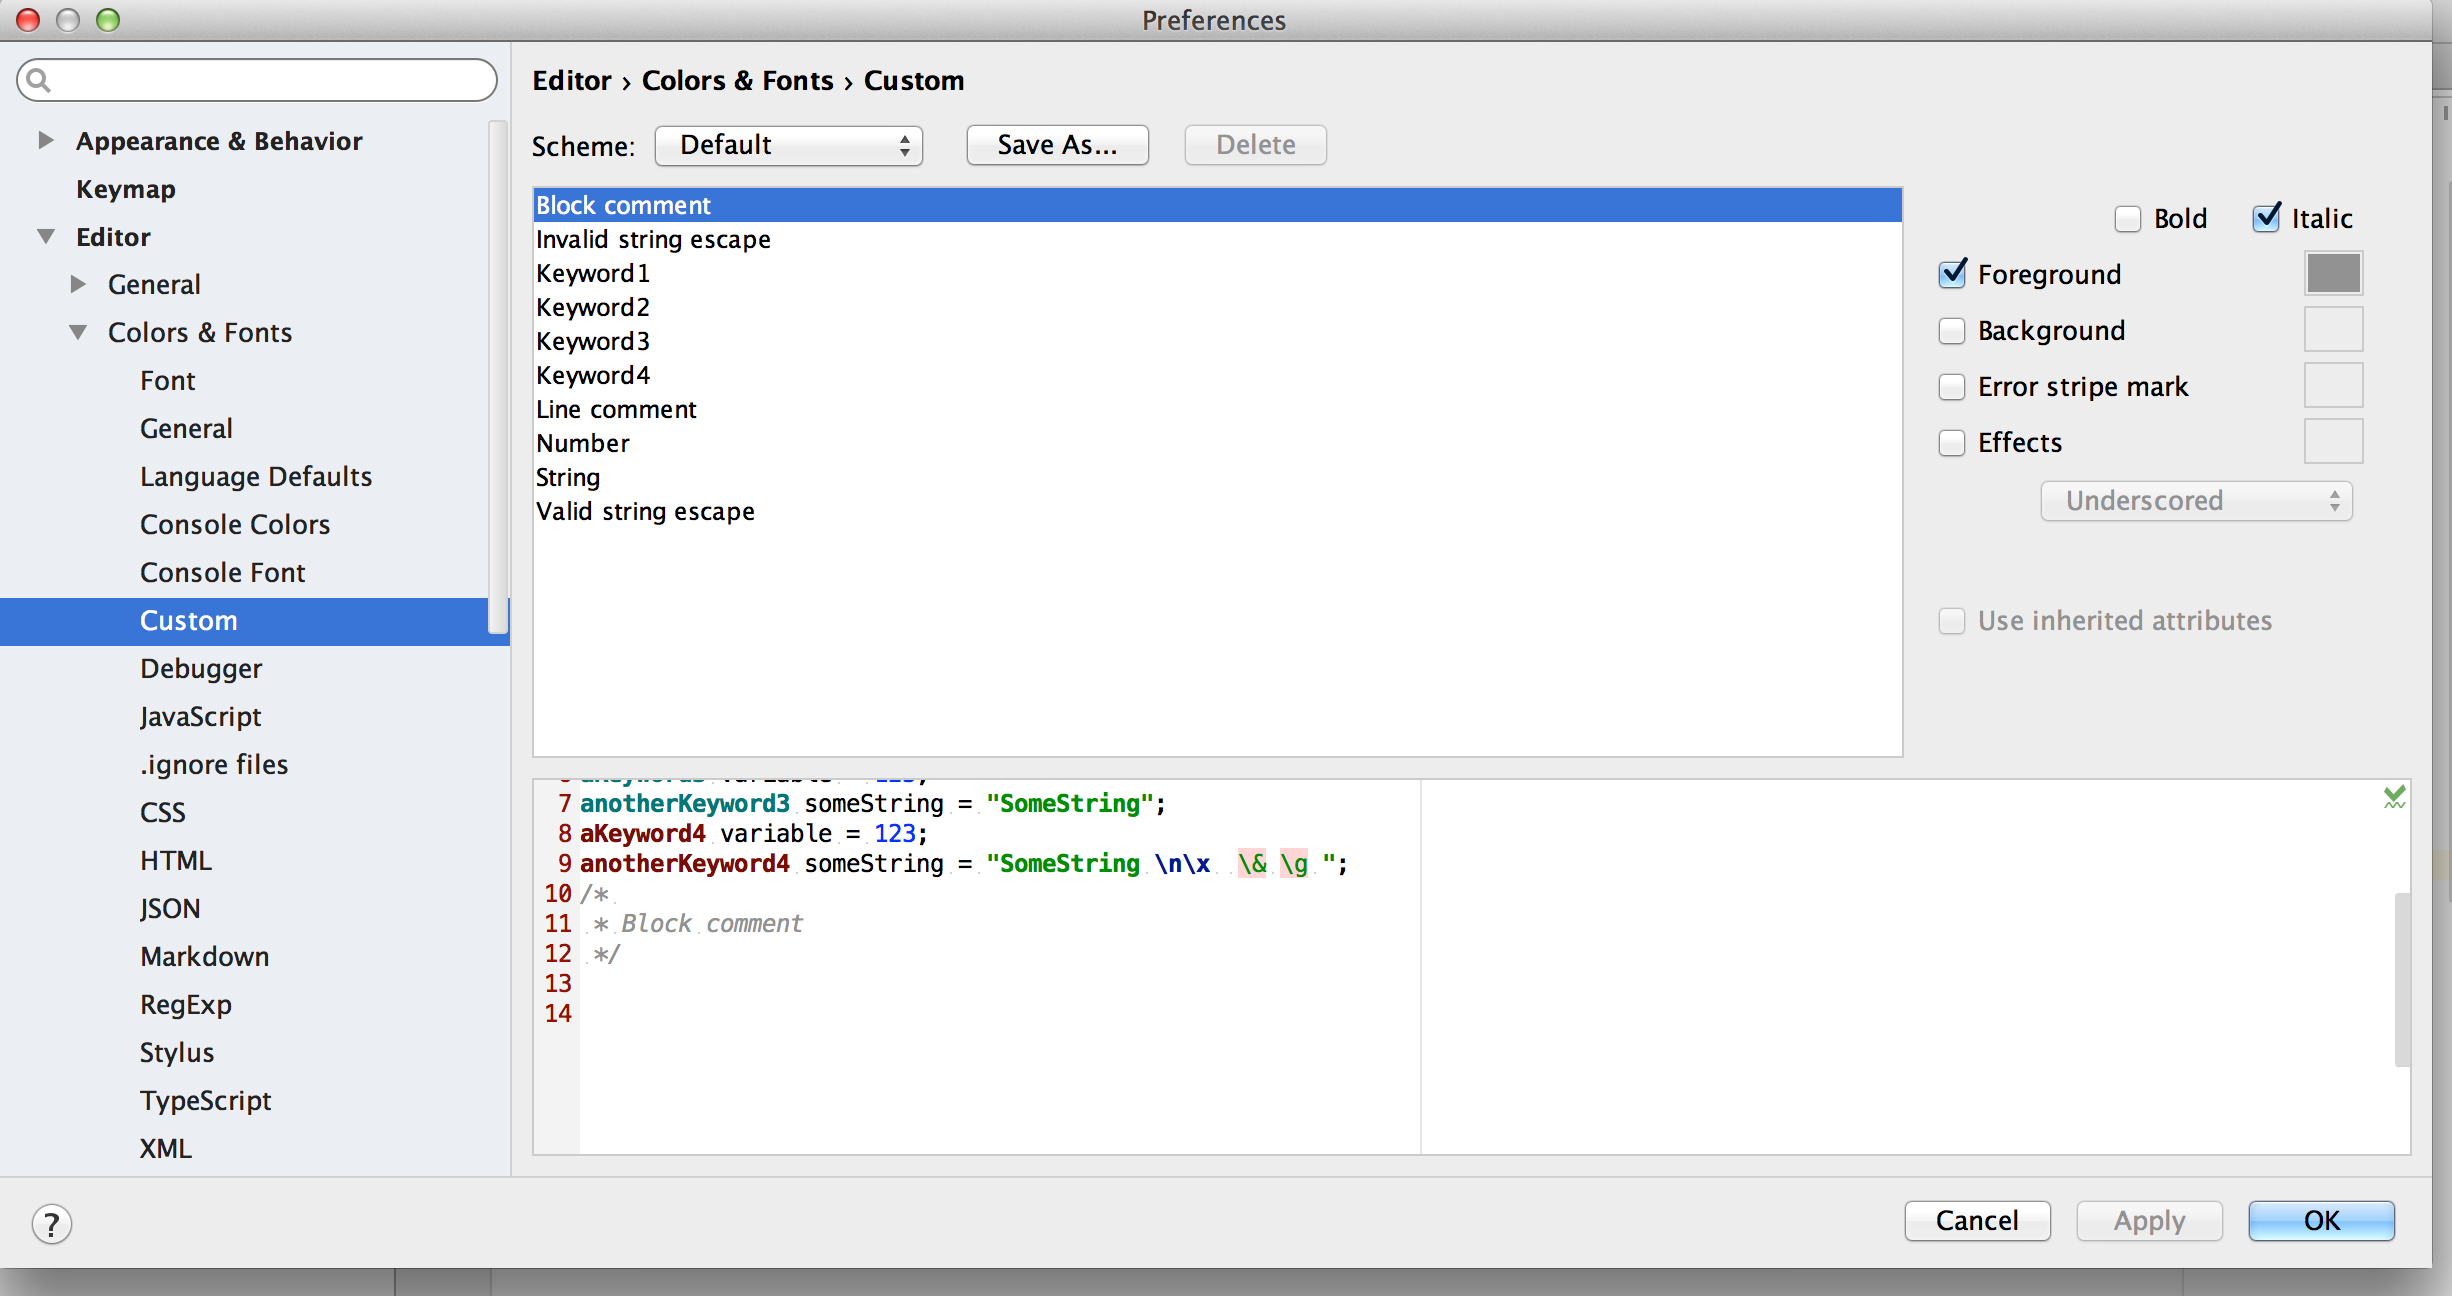Click the Apply button
Screen dimensions: 2452x1296
click(x=2150, y=1221)
